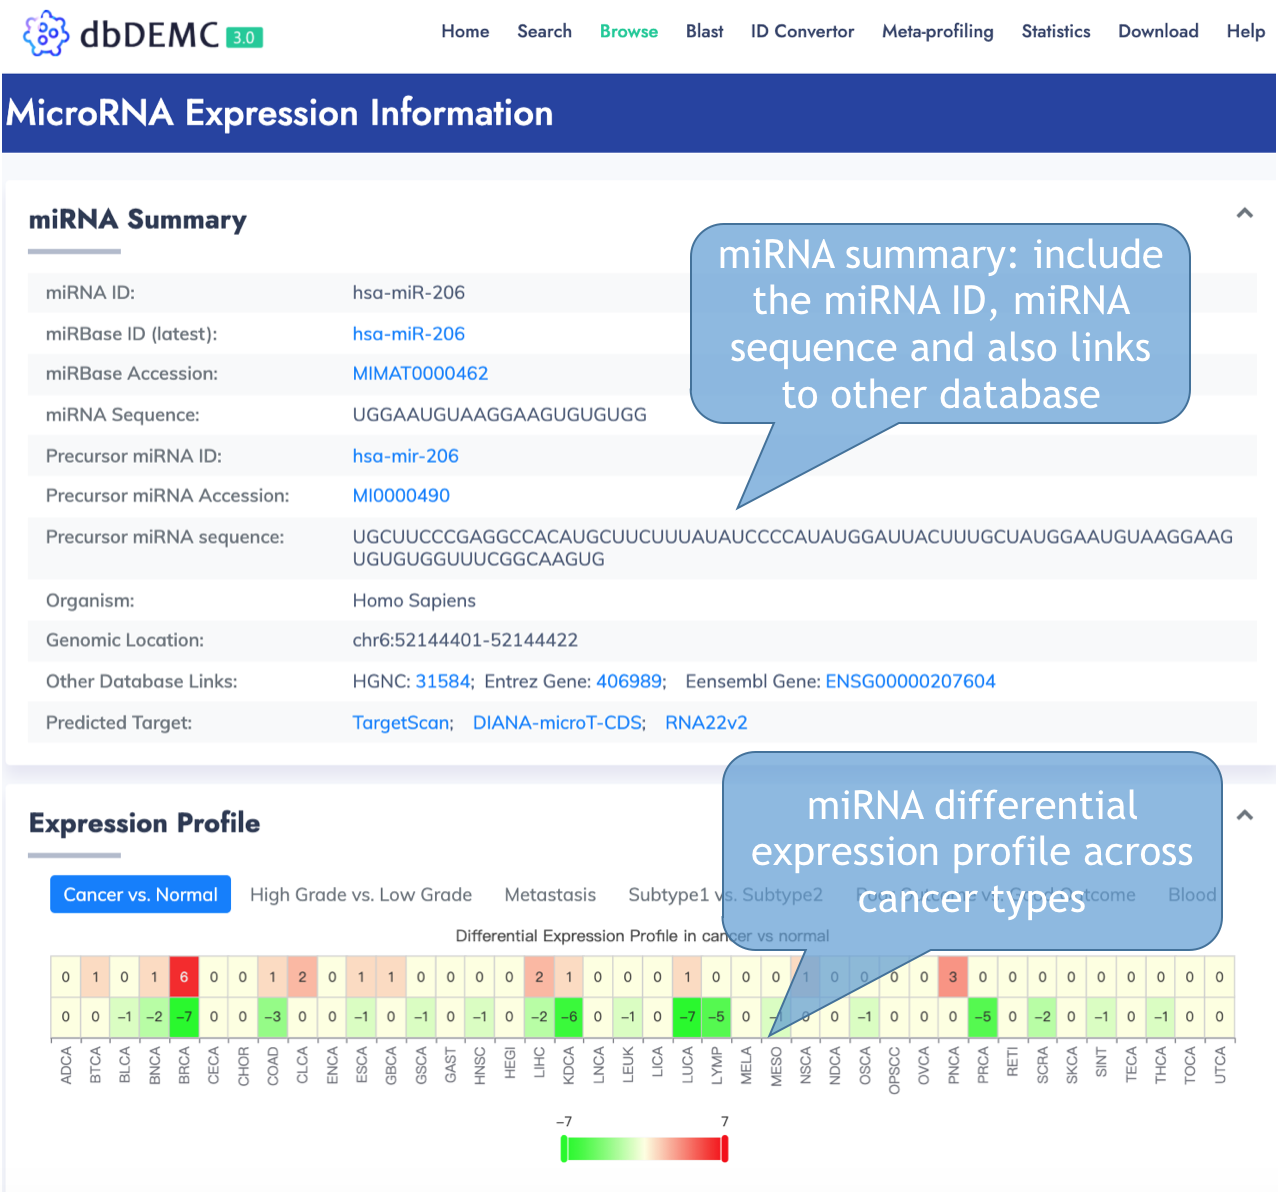Viewport: 1278px width, 1192px height.
Task: Switch to the Blood tab
Action: point(1192,894)
